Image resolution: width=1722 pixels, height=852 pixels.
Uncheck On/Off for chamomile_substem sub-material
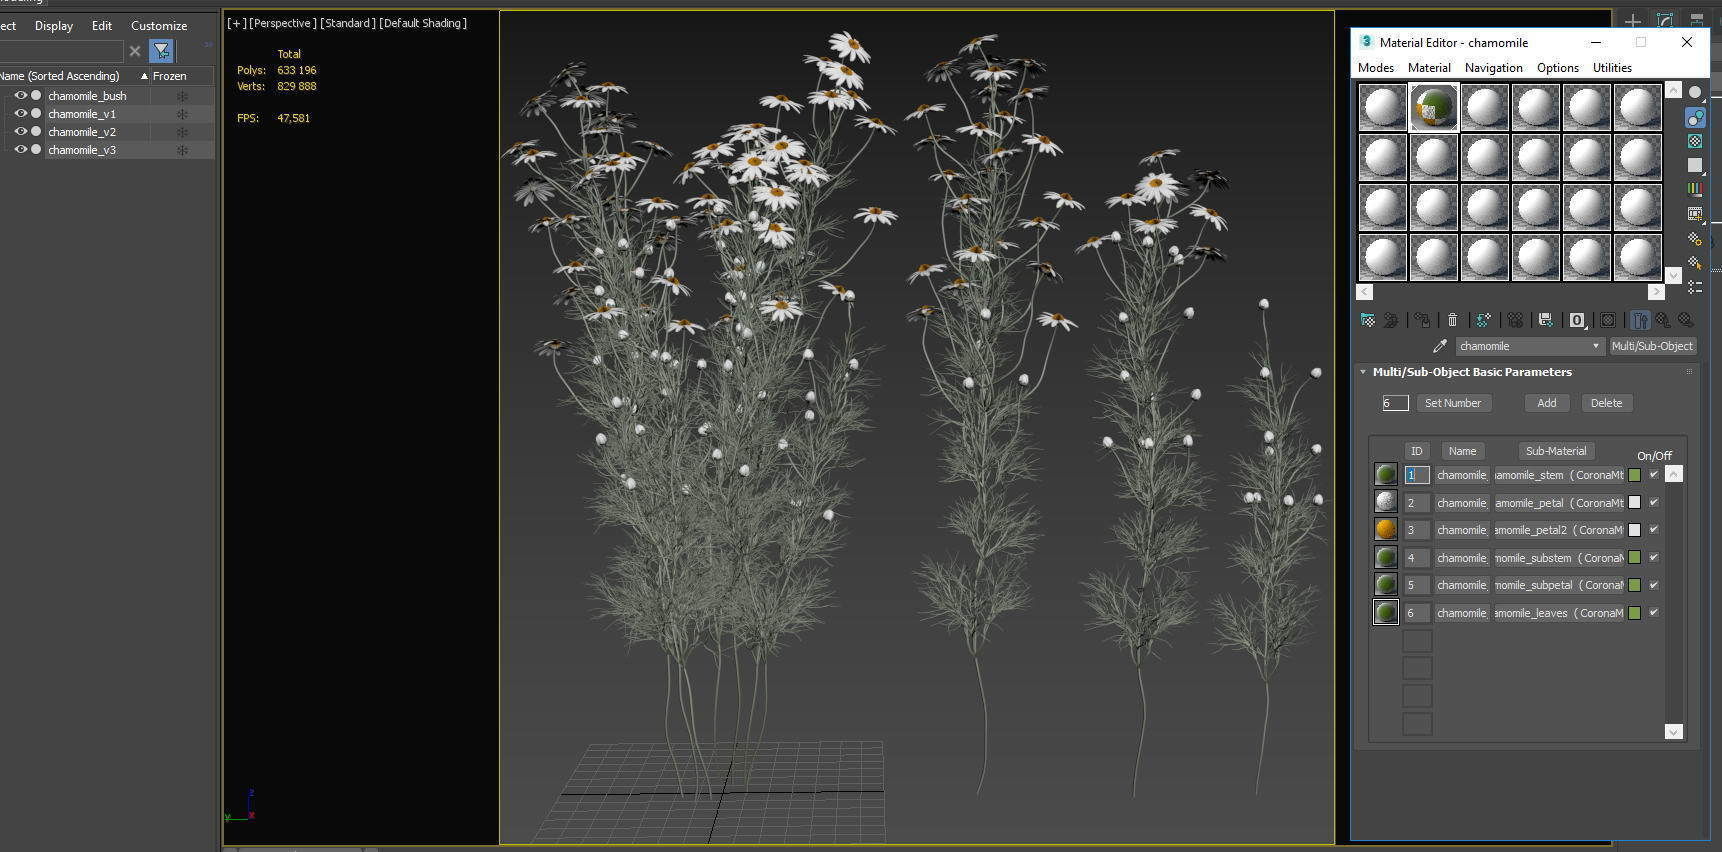pyautogui.click(x=1653, y=557)
